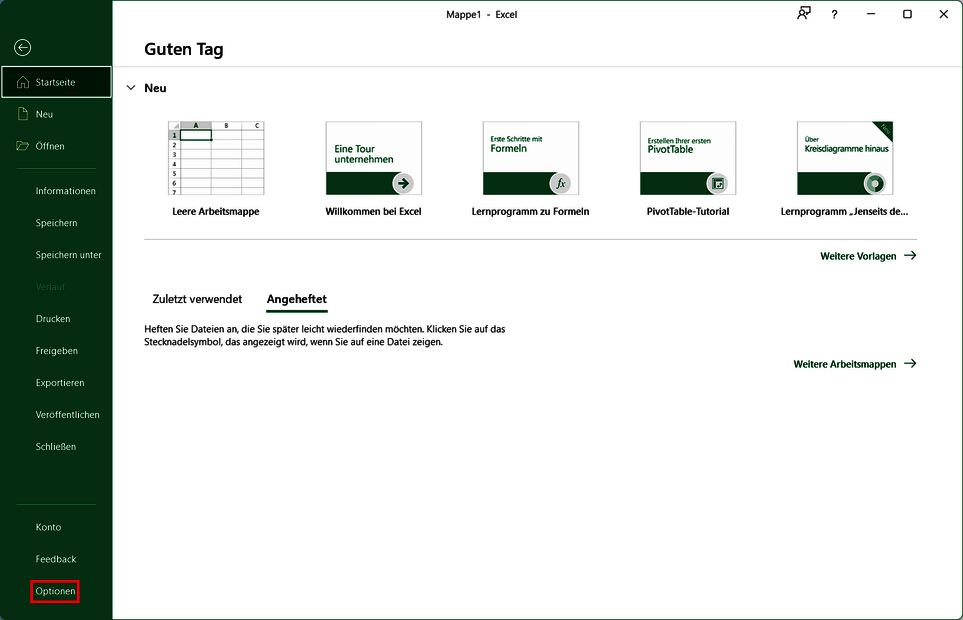The height and width of the screenshot is (620, 963).
Task: Click the Startseite home icon
Action: [23, 82]
